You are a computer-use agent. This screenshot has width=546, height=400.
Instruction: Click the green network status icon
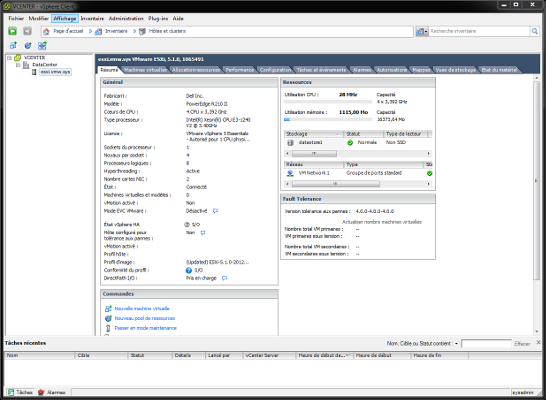(429, 173)
